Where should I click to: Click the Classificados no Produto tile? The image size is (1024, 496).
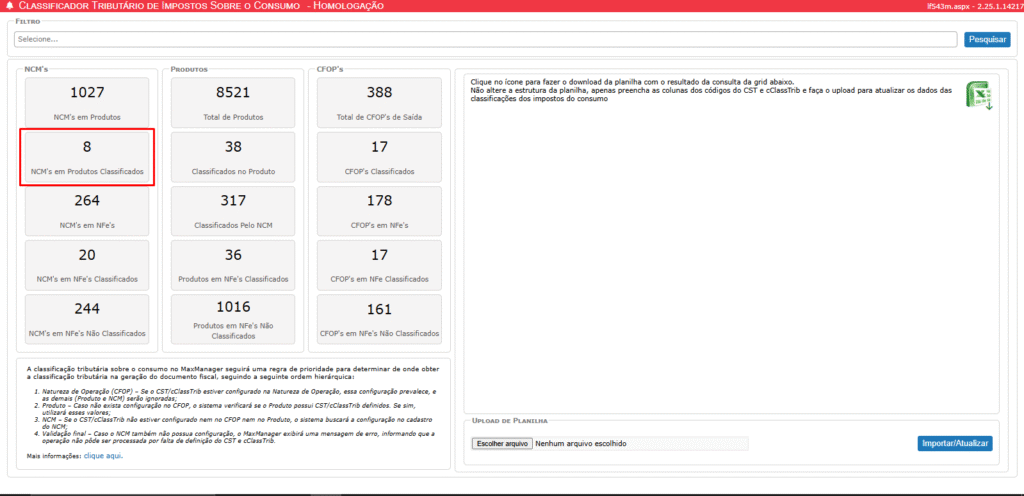[x=233, y=156]
